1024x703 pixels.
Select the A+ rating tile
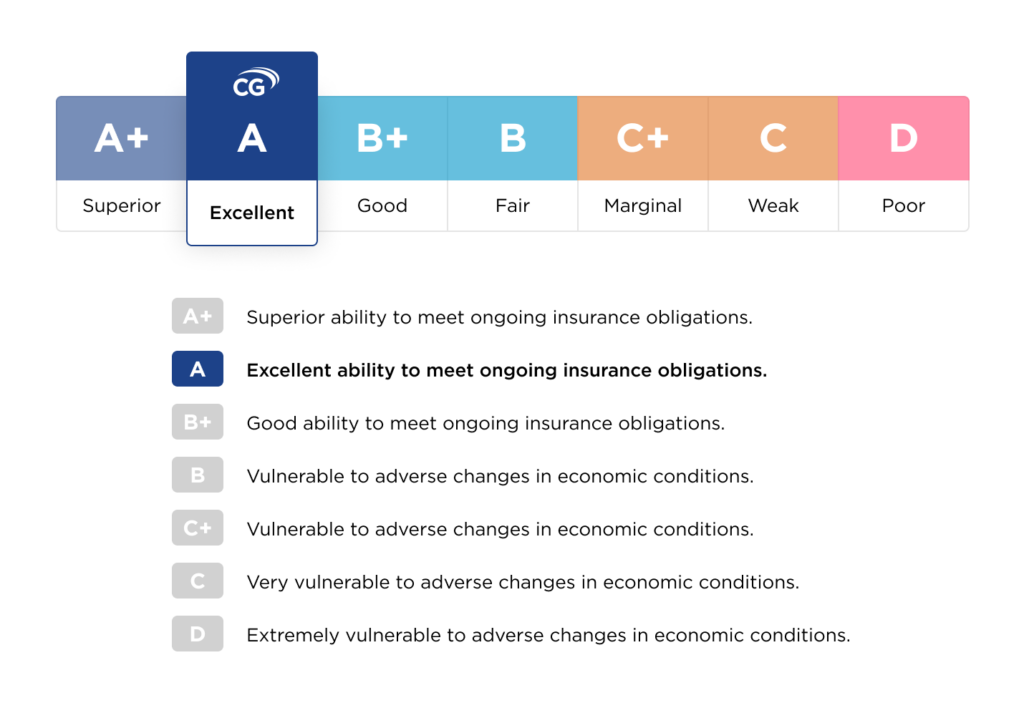tap(121, 139)
